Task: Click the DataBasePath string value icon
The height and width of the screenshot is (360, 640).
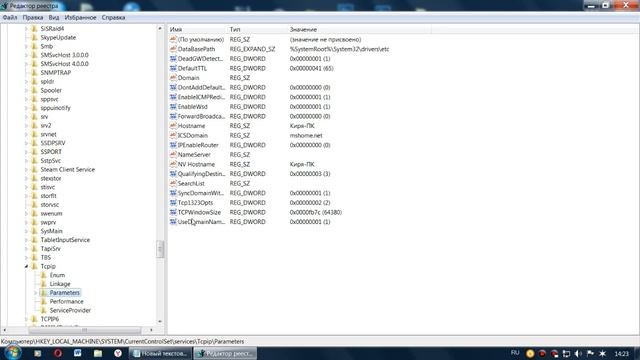Action: (173, 49)
